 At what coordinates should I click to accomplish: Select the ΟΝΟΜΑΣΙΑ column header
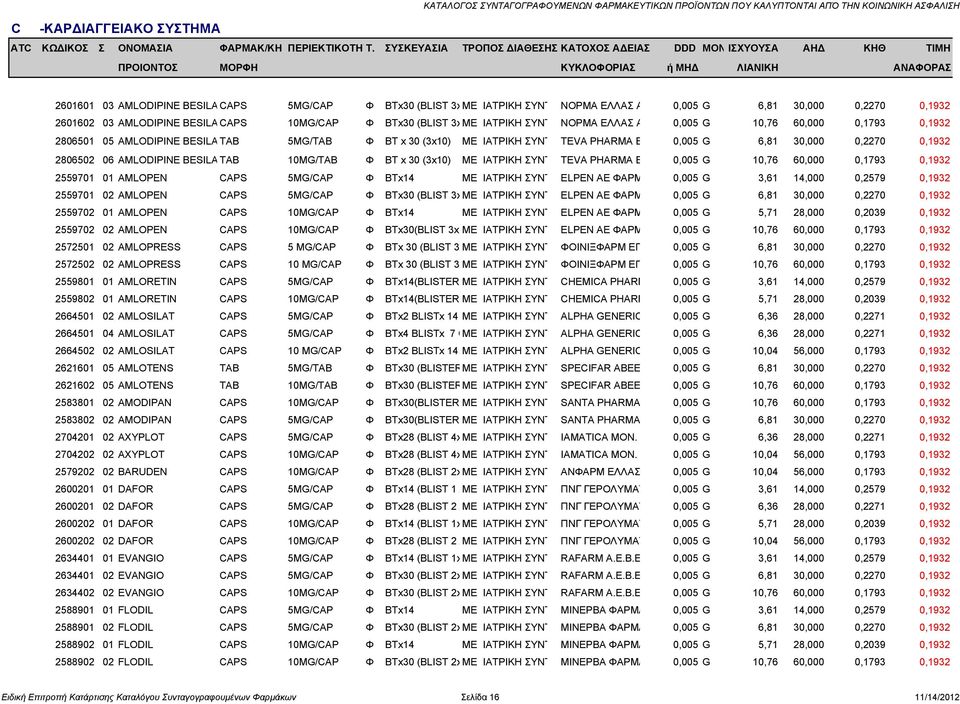click(145, 48)
